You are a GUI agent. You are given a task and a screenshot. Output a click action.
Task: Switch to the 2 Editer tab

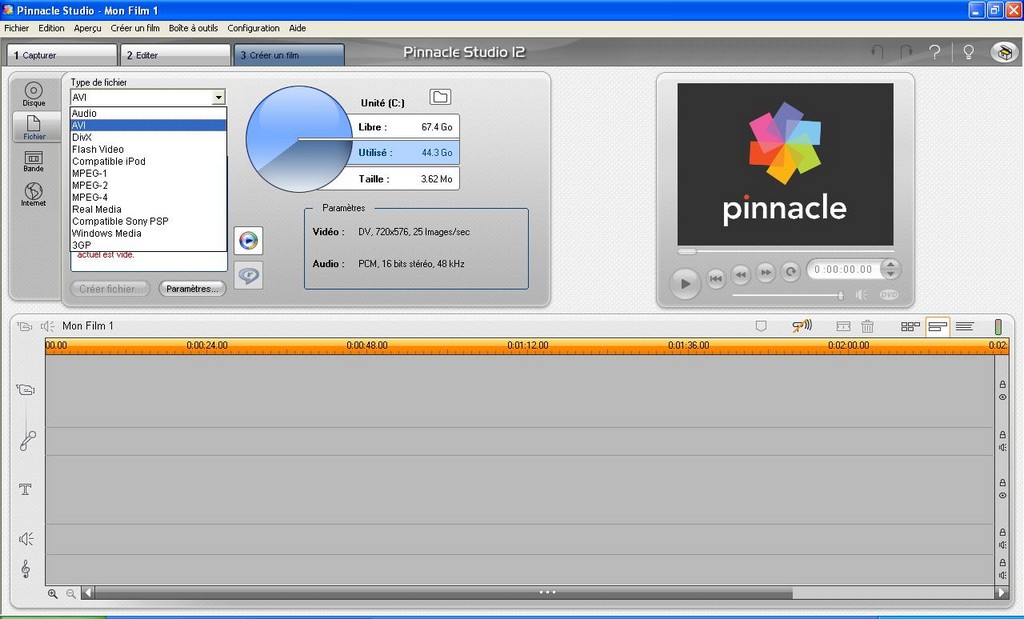[x=175, y=55]
